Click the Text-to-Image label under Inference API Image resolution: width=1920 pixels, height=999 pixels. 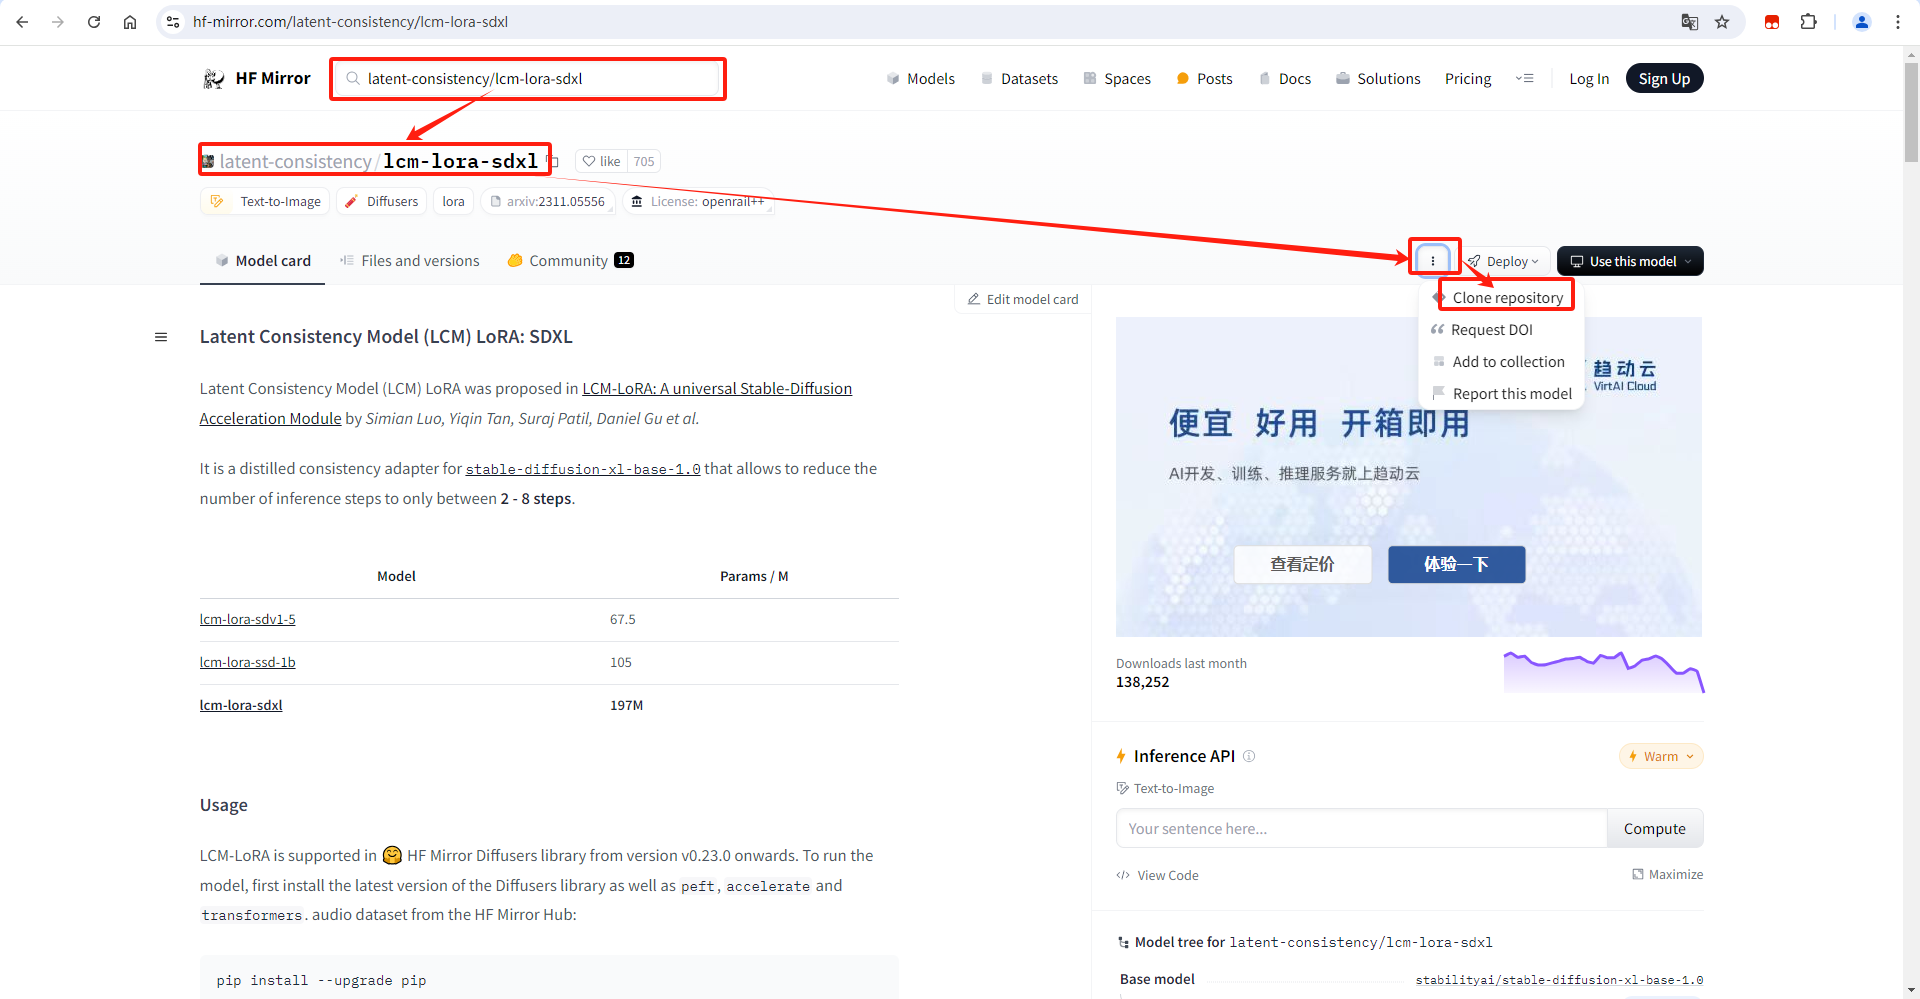click(x=1165, y=788)
